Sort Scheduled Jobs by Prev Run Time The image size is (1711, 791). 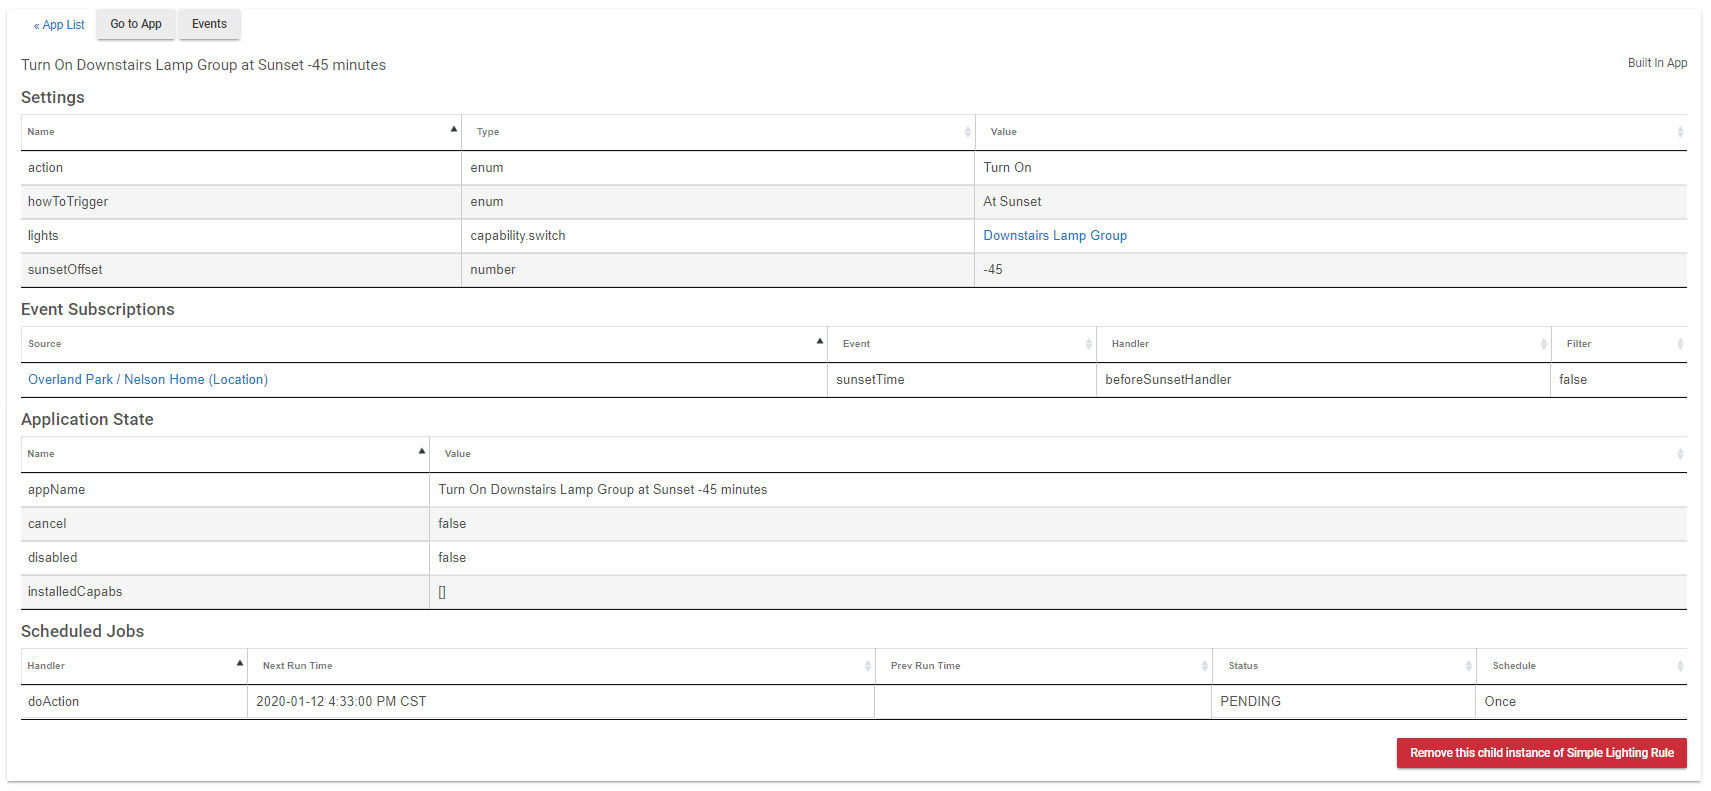point(1043,666)
